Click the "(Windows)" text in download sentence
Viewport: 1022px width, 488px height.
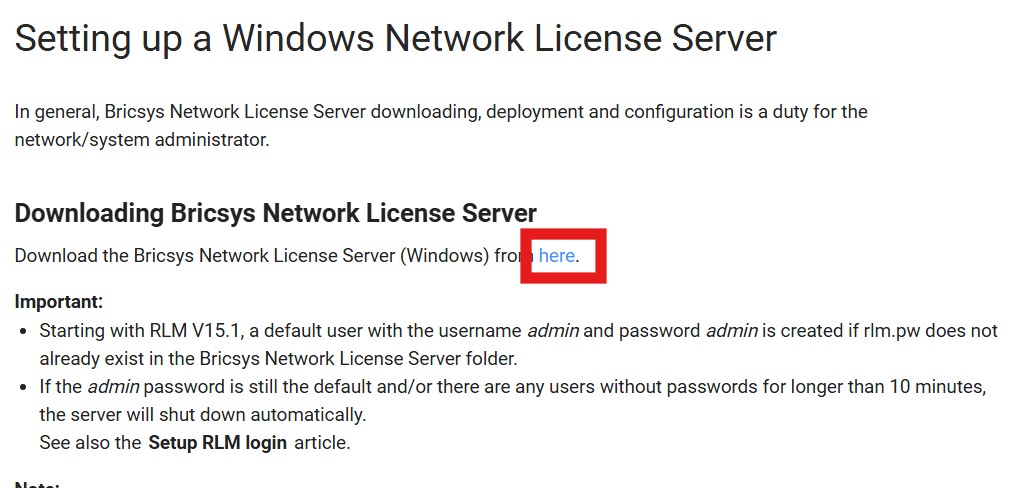click(x=444, y=255)
